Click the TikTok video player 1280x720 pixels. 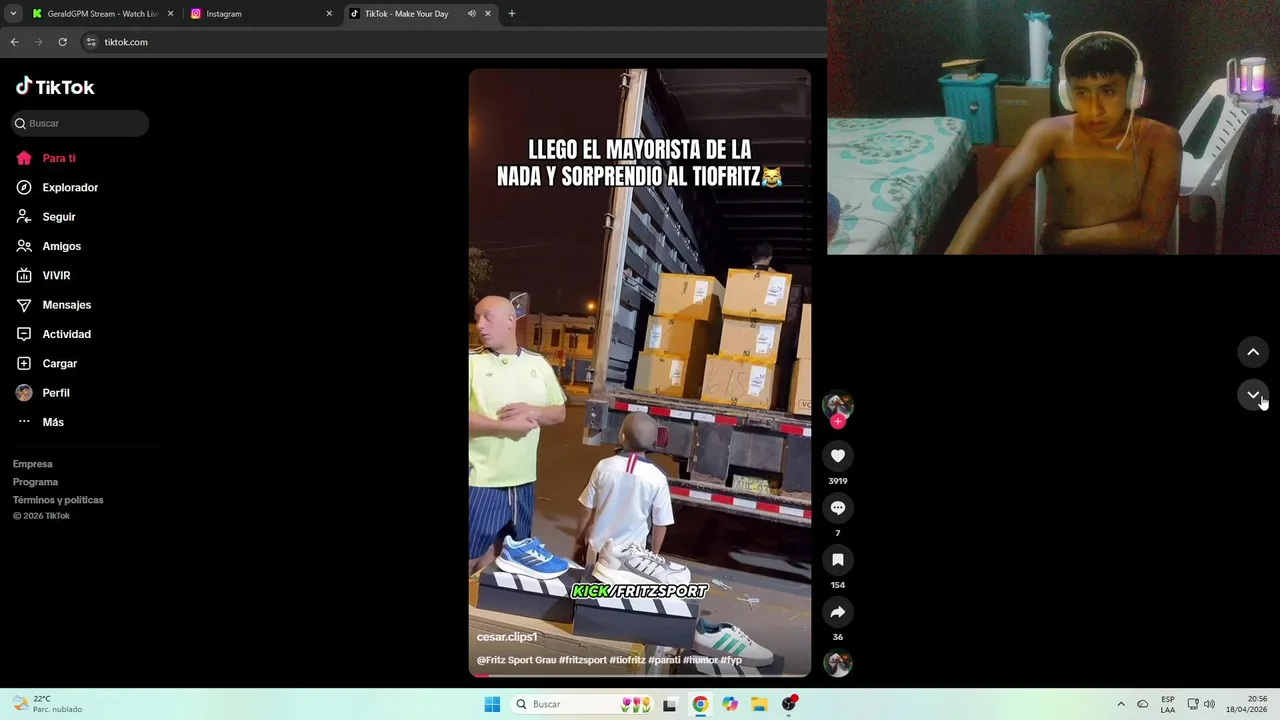point(640,373)
